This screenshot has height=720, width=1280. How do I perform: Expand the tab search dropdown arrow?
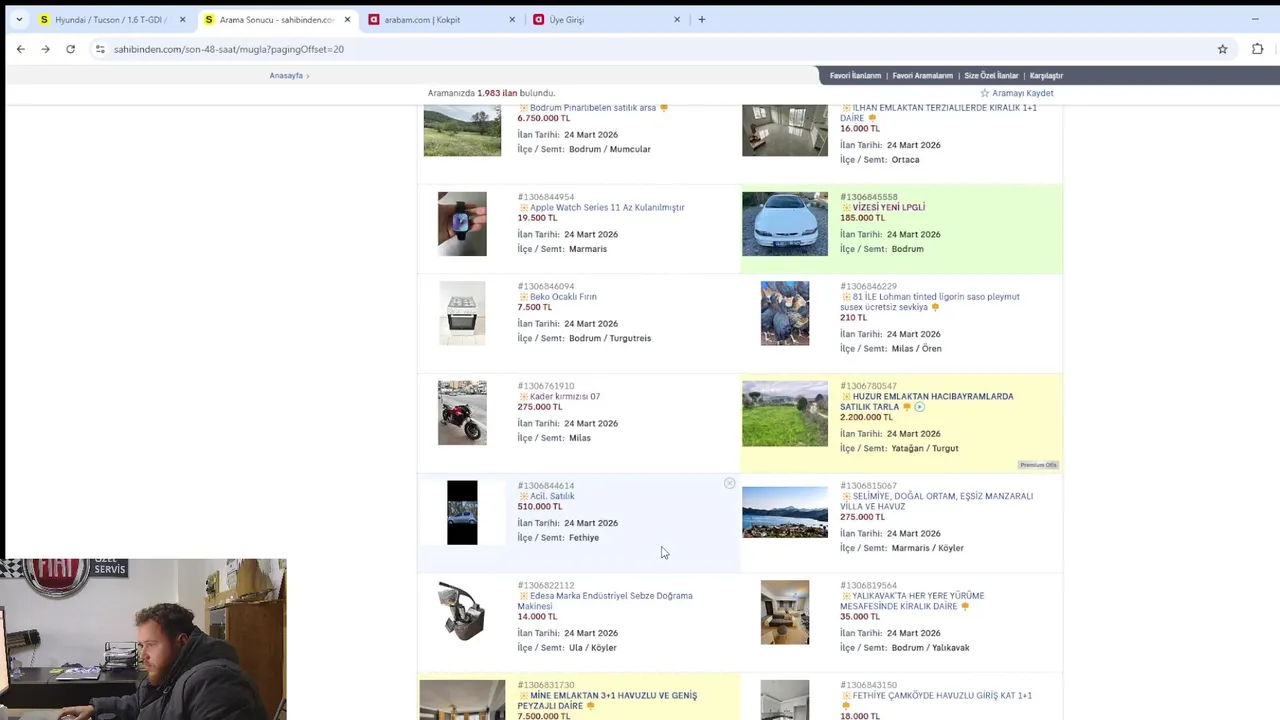(x=18, y=19)
